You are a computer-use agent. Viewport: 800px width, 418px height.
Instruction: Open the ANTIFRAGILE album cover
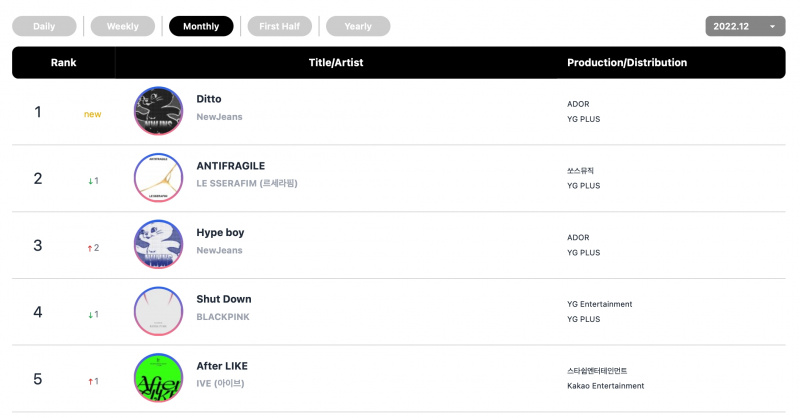pos(158,178)
